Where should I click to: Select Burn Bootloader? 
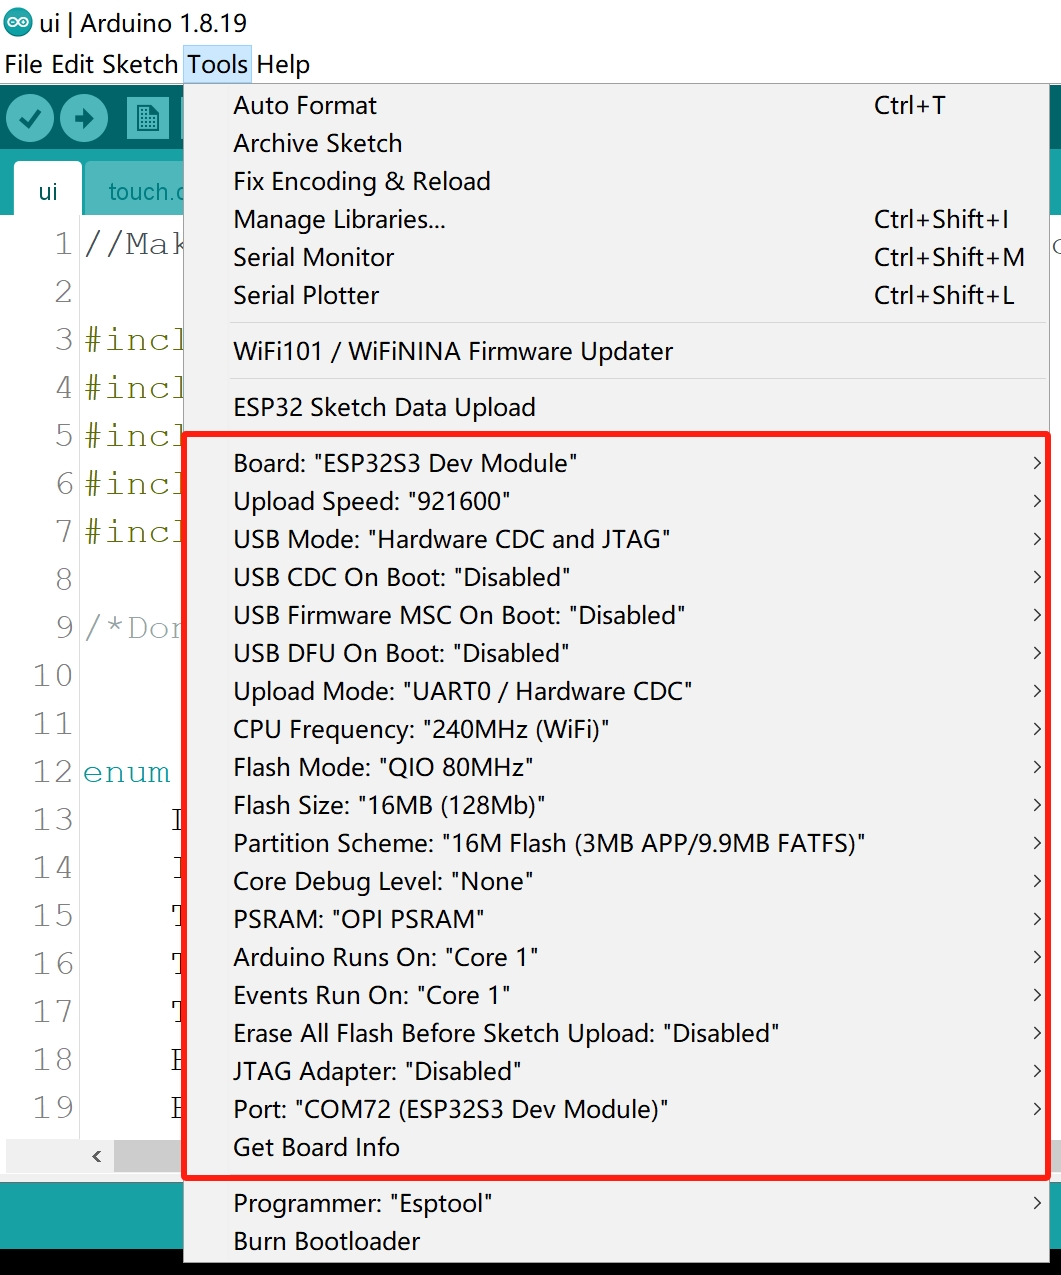point(616,1241)
